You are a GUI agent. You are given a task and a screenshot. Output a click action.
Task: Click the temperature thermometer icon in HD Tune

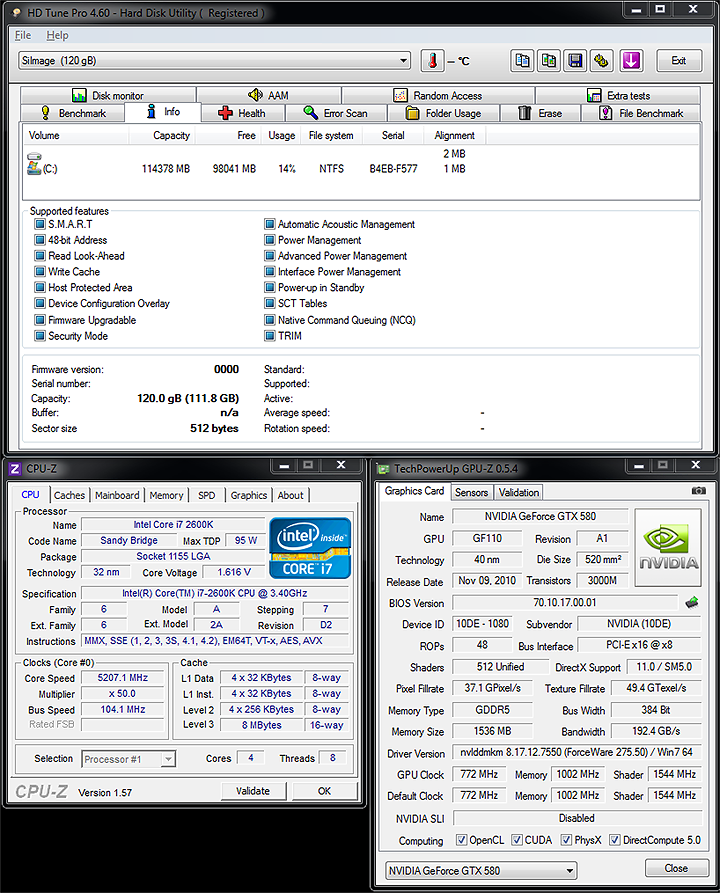pyautogui.click(x=432, y=60)
